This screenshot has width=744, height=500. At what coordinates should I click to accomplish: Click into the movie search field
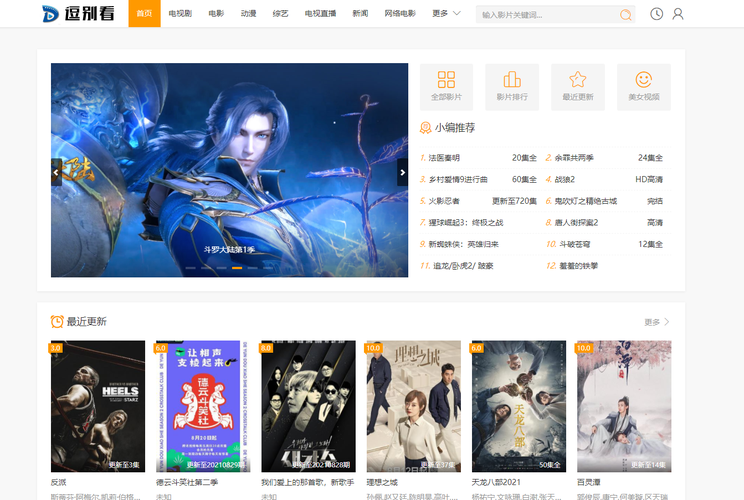545,15
